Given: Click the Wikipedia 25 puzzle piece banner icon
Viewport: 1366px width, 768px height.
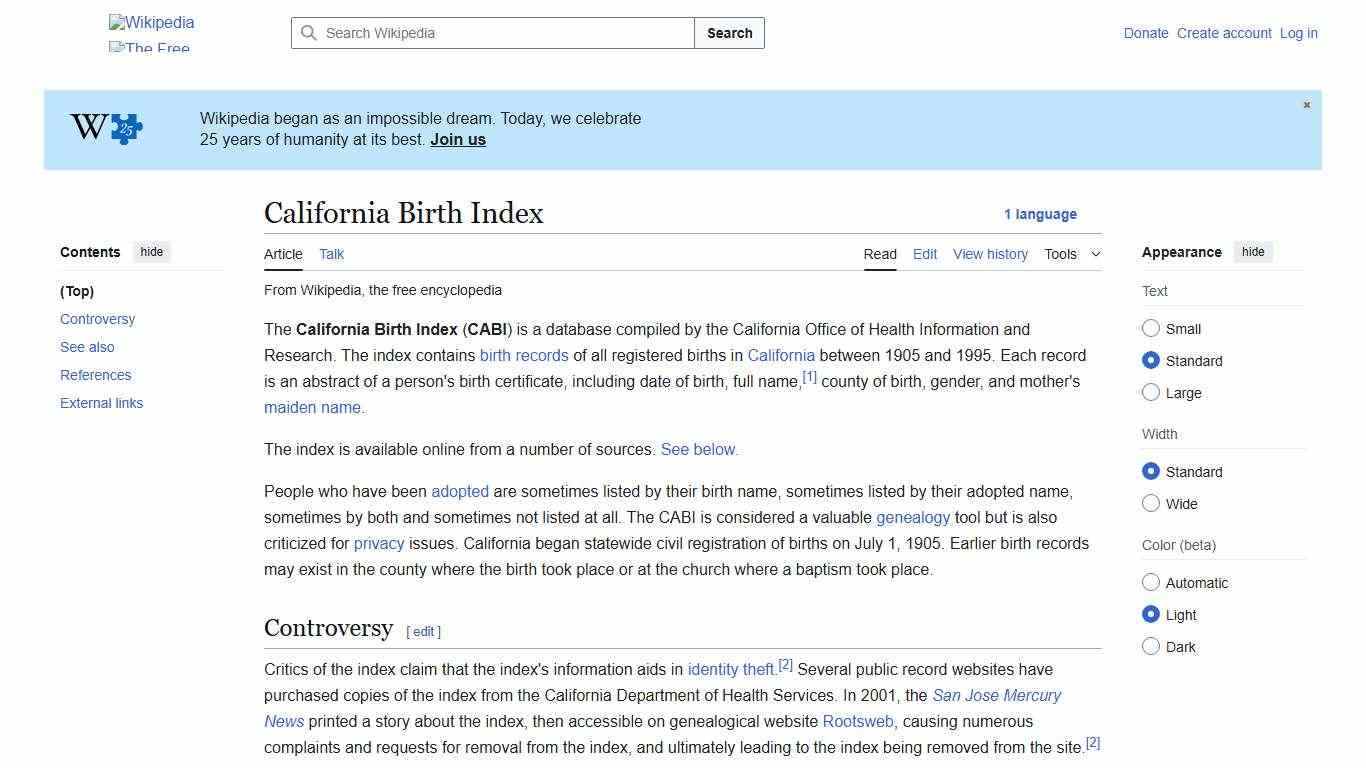Looking at the screenshot, I should [104, 128].
